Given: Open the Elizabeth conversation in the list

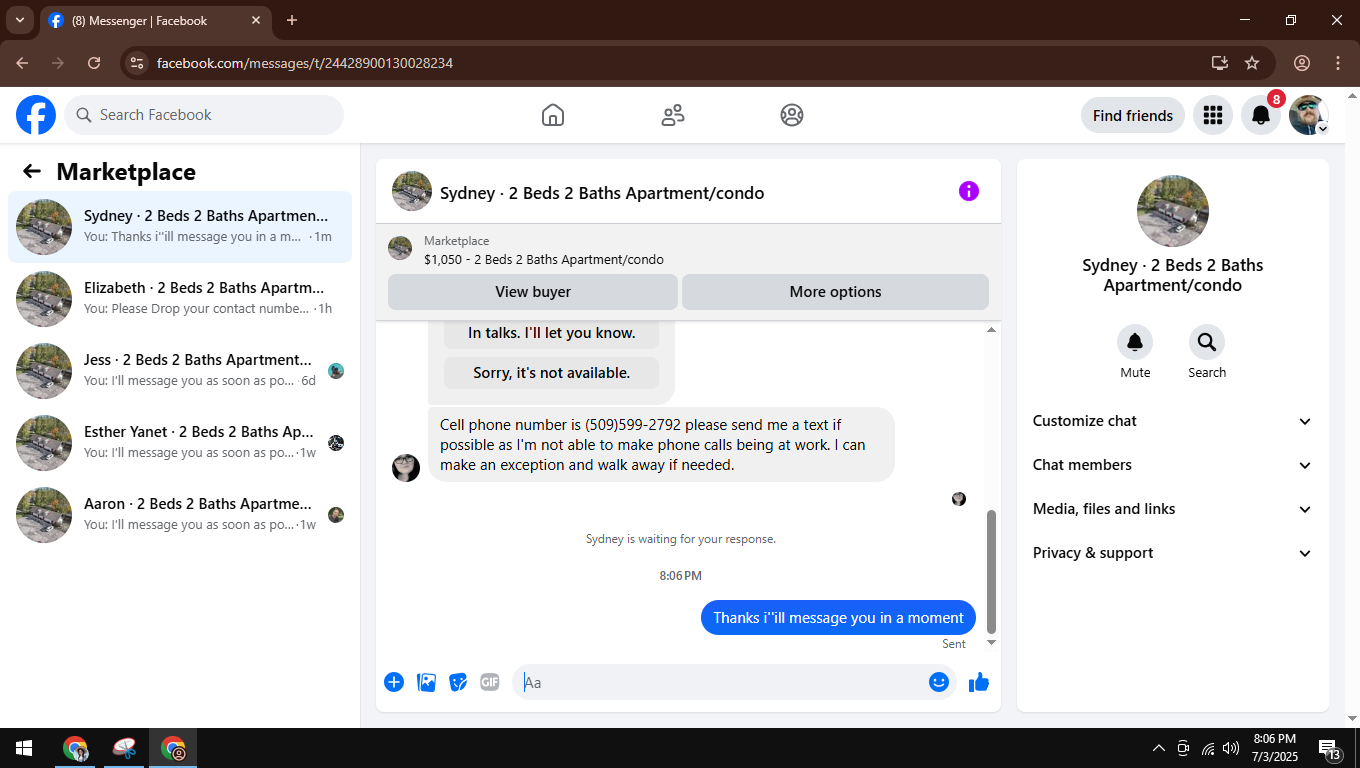Looking at the screenshot, I should (180, 299).
